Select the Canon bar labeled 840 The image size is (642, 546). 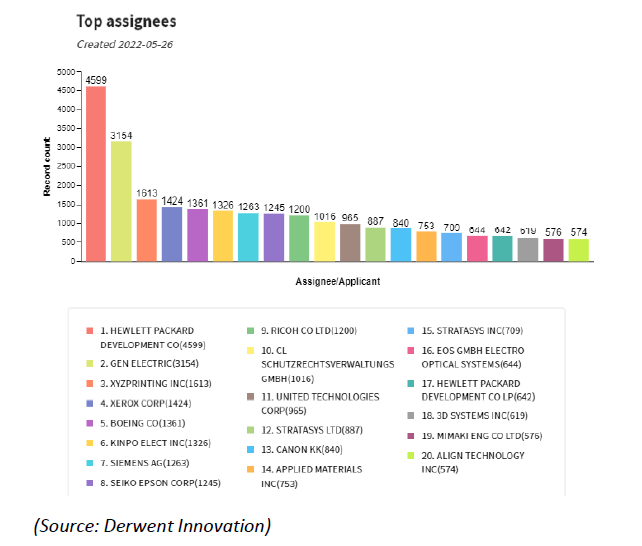coord(401,245)
